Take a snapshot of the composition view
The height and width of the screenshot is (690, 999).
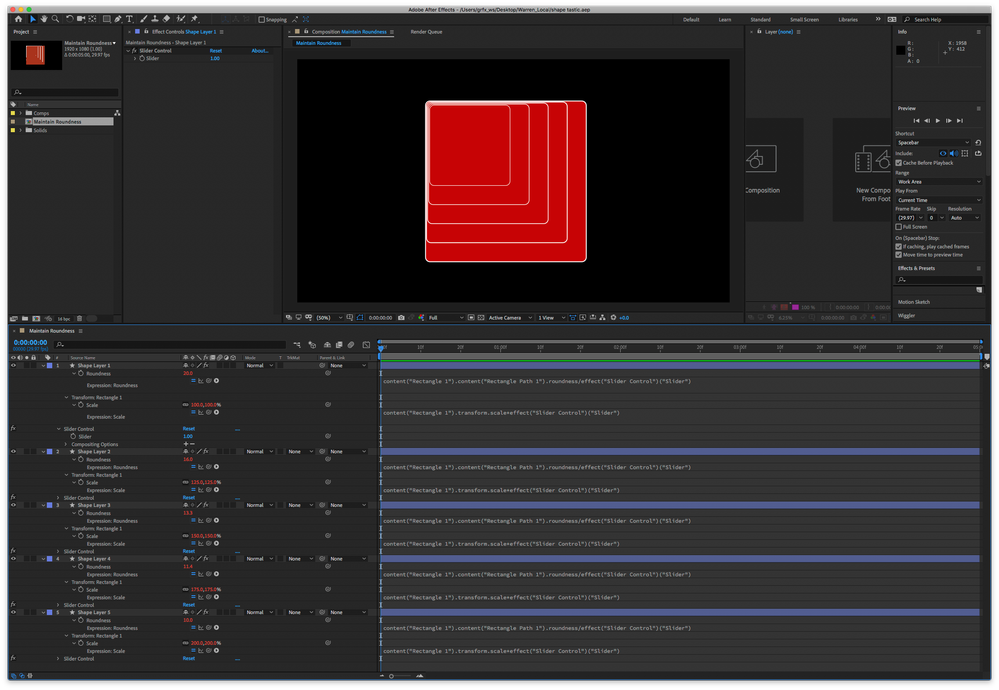(401, 317)
